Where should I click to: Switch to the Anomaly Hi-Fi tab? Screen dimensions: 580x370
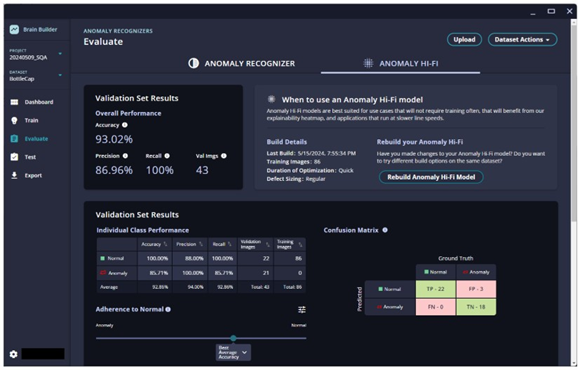point(401,64)
